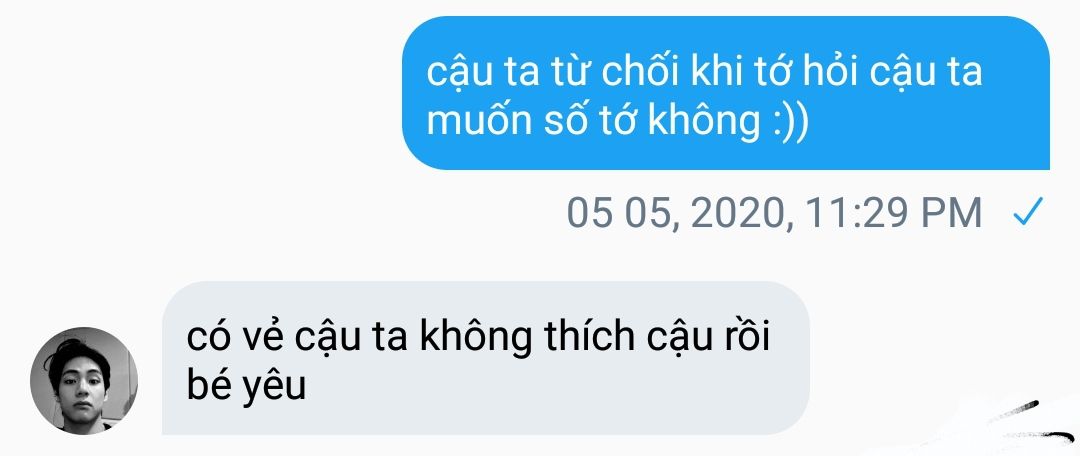Select the blue sent message bubble
The height and width of the screenshot is (456, 1080).
point(725,93)
